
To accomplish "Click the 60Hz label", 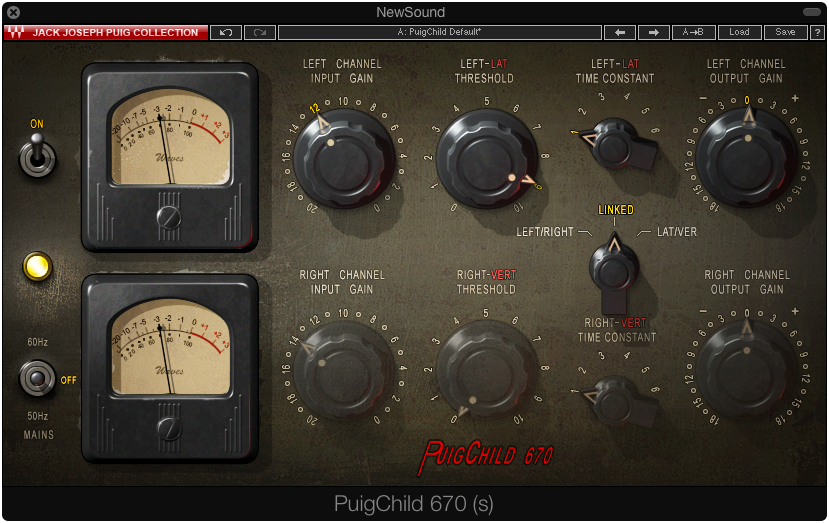I will click(x=38, y=343).
